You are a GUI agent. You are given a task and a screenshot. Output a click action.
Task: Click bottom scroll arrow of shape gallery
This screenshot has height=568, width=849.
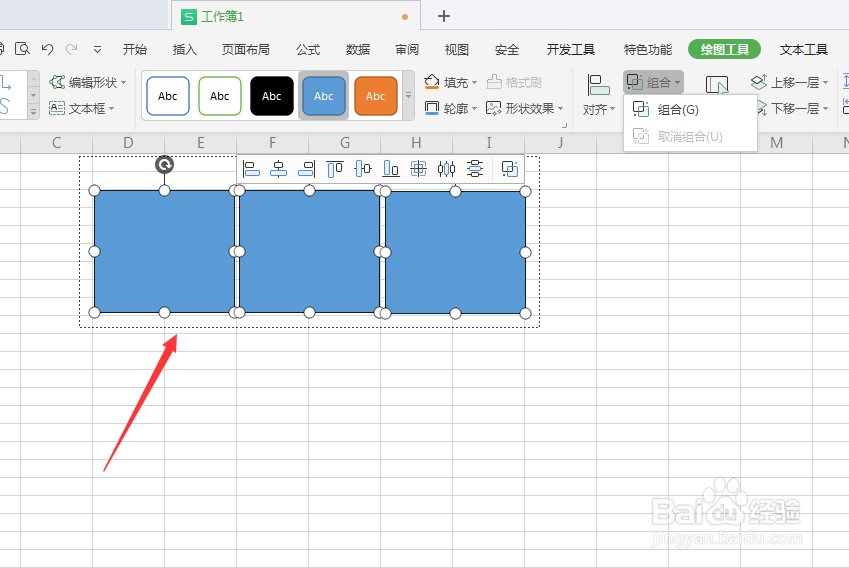33,112
